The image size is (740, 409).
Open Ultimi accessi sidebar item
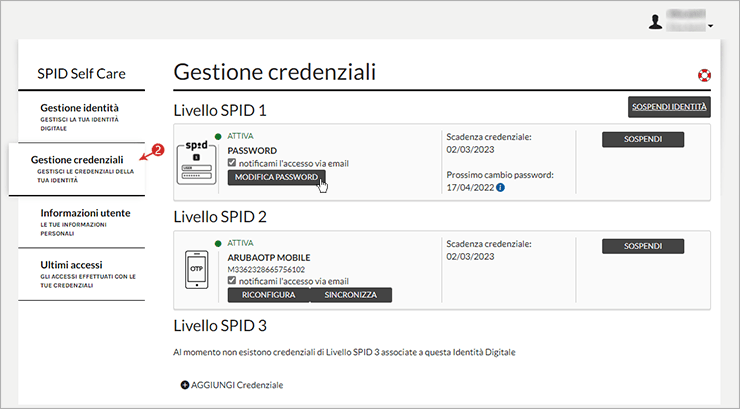(x=81, y=274)
